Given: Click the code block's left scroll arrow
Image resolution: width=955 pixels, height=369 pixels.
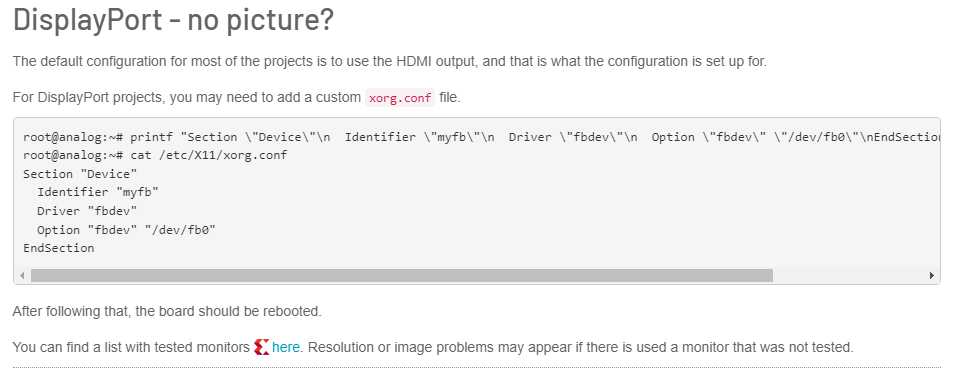Looking at the screenshot, I should pyautogui.click(x=22, y=276).
